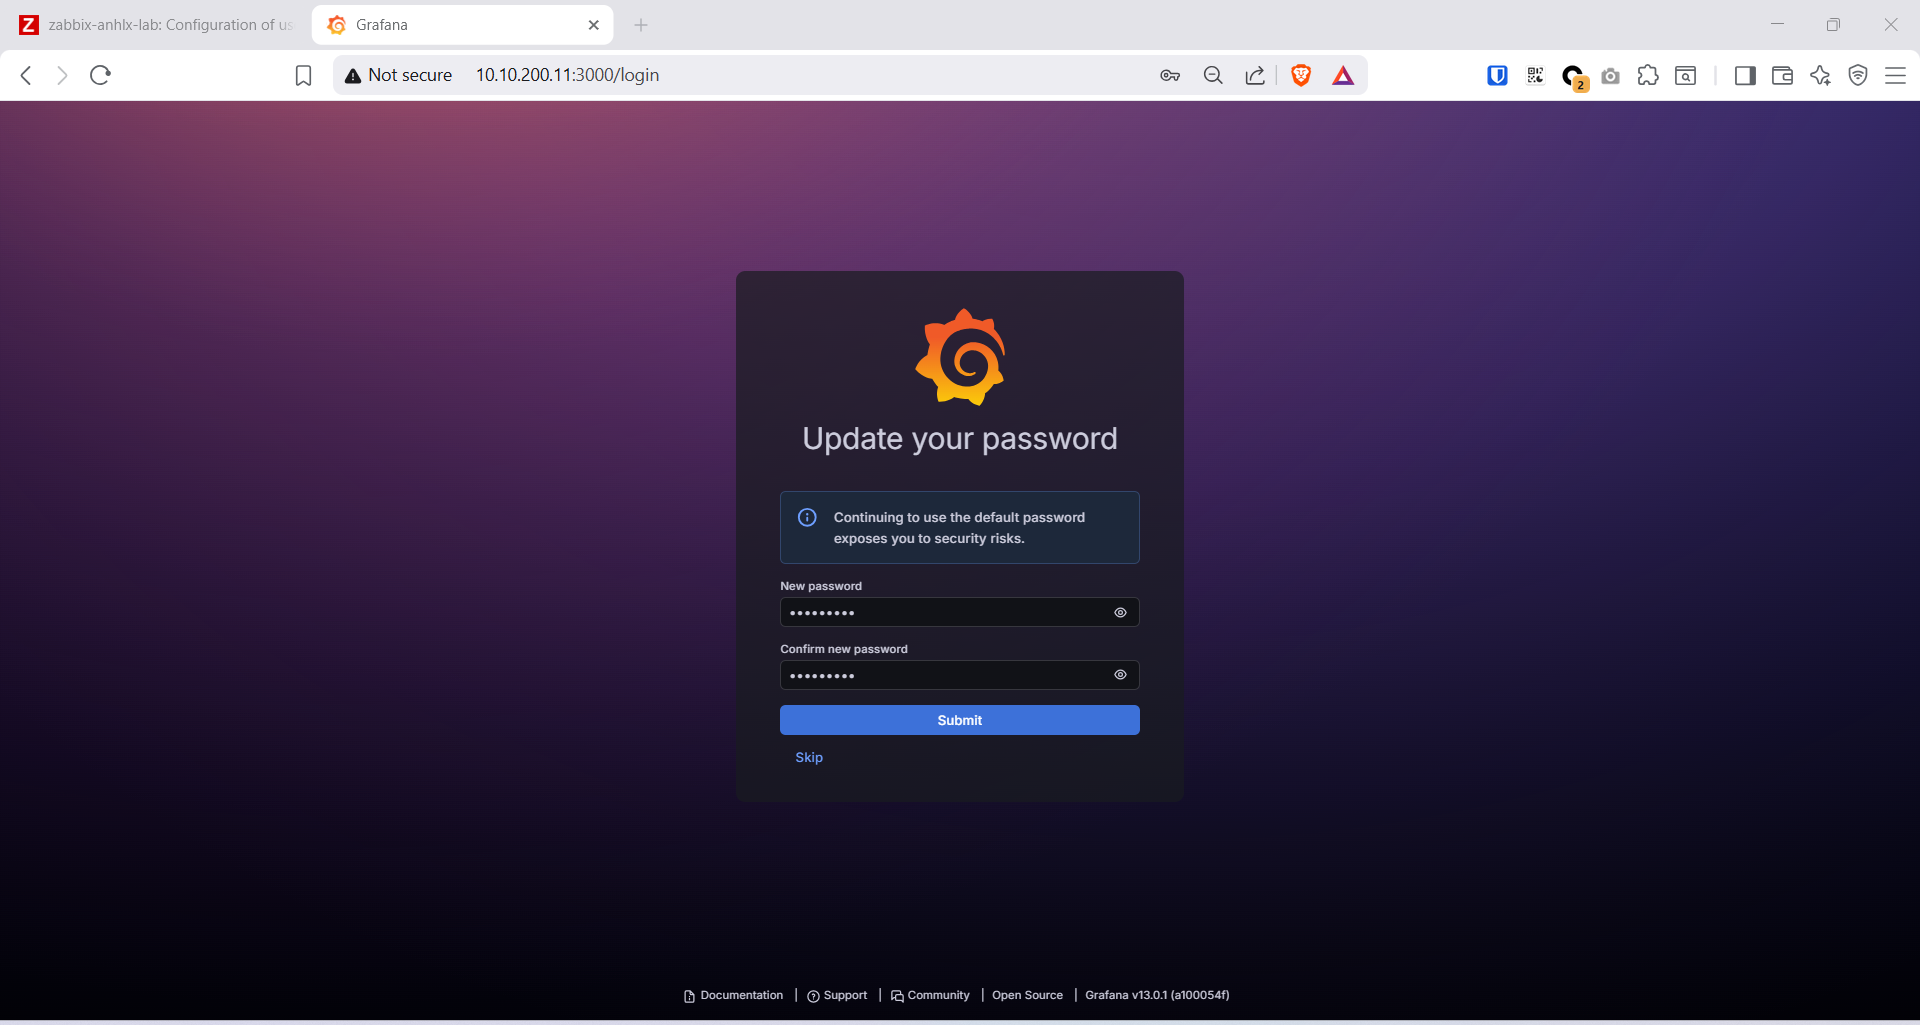Skip the password update
The height and width of the screenshot is (1025, 1920).
pyautogui.click(x=809, y=757)
